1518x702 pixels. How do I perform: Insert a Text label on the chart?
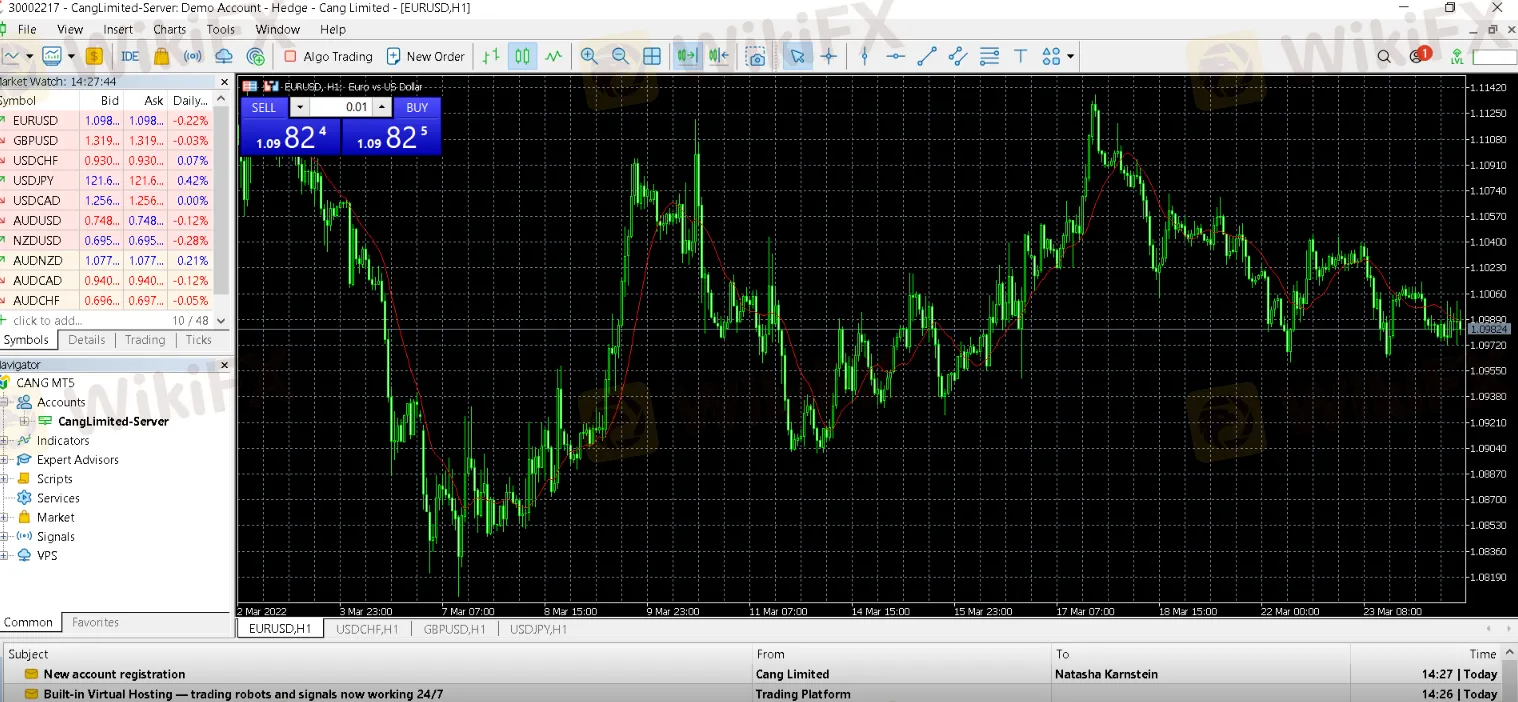tap(1021, 56)
